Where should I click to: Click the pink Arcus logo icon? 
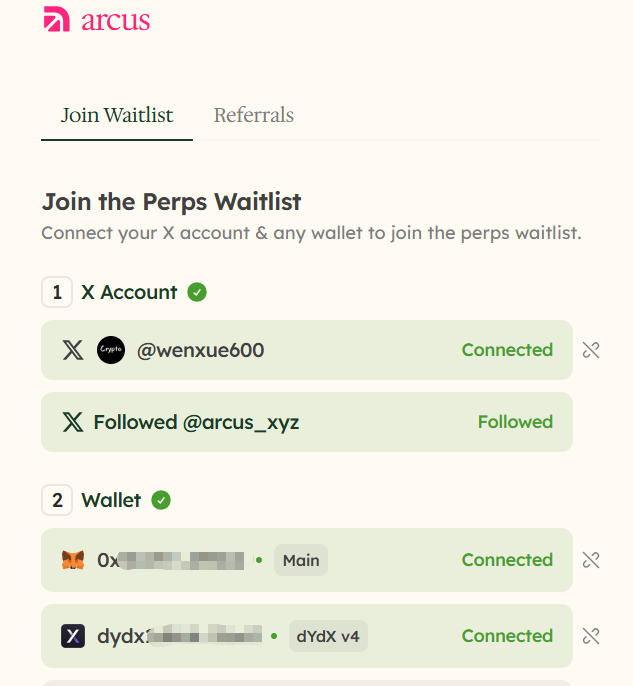tap(56, 19)
